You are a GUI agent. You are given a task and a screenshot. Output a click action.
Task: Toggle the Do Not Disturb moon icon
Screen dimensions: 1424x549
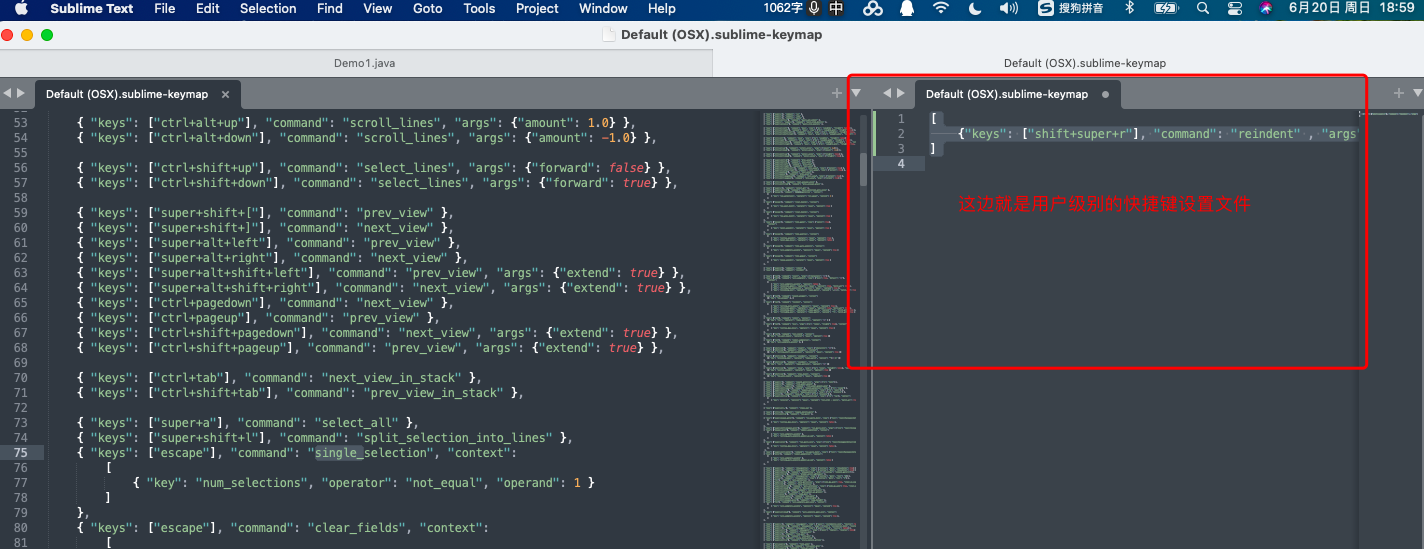pos(975,8)
